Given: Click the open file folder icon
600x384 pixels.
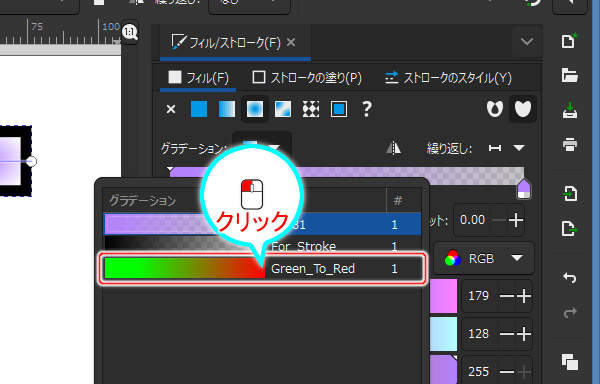Looking at the screenshot, I should pyautogui.click(x=569, y=75).
